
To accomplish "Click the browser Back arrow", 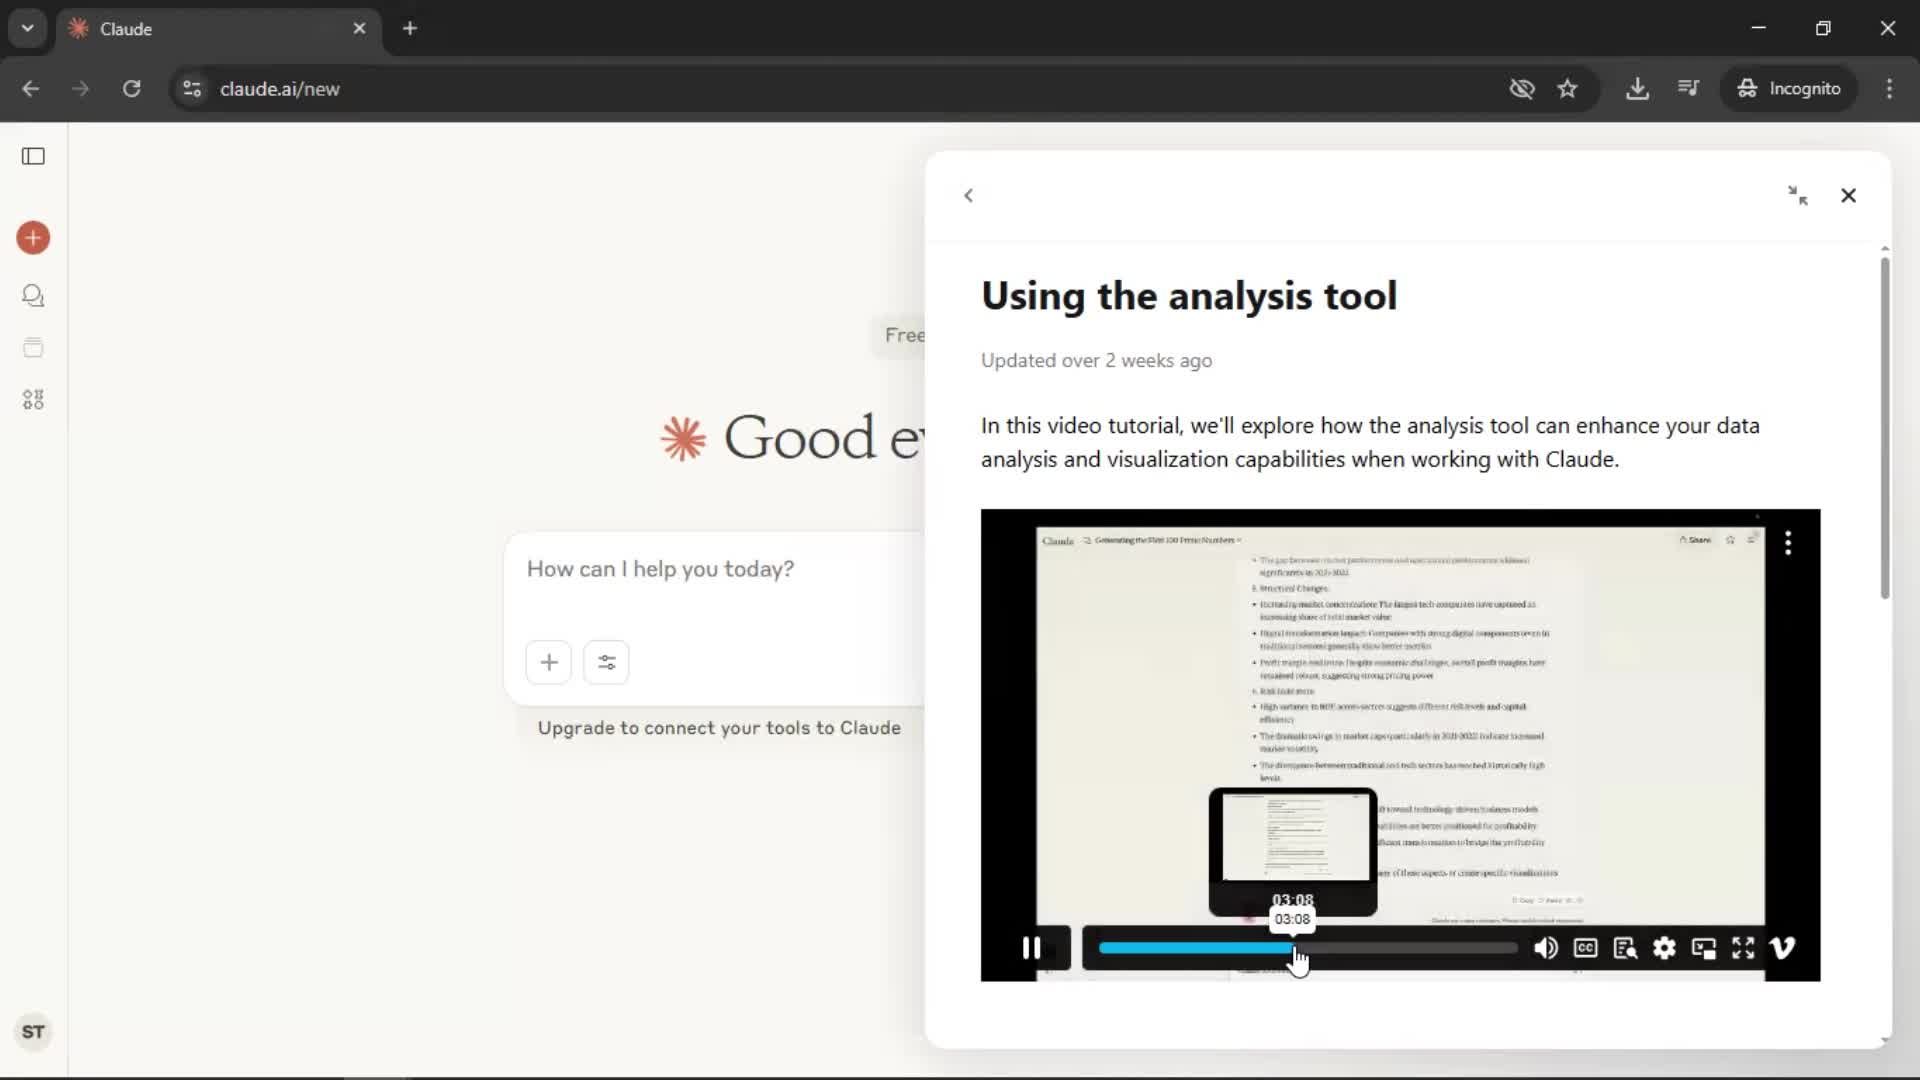I will click(x=30, y=89).
